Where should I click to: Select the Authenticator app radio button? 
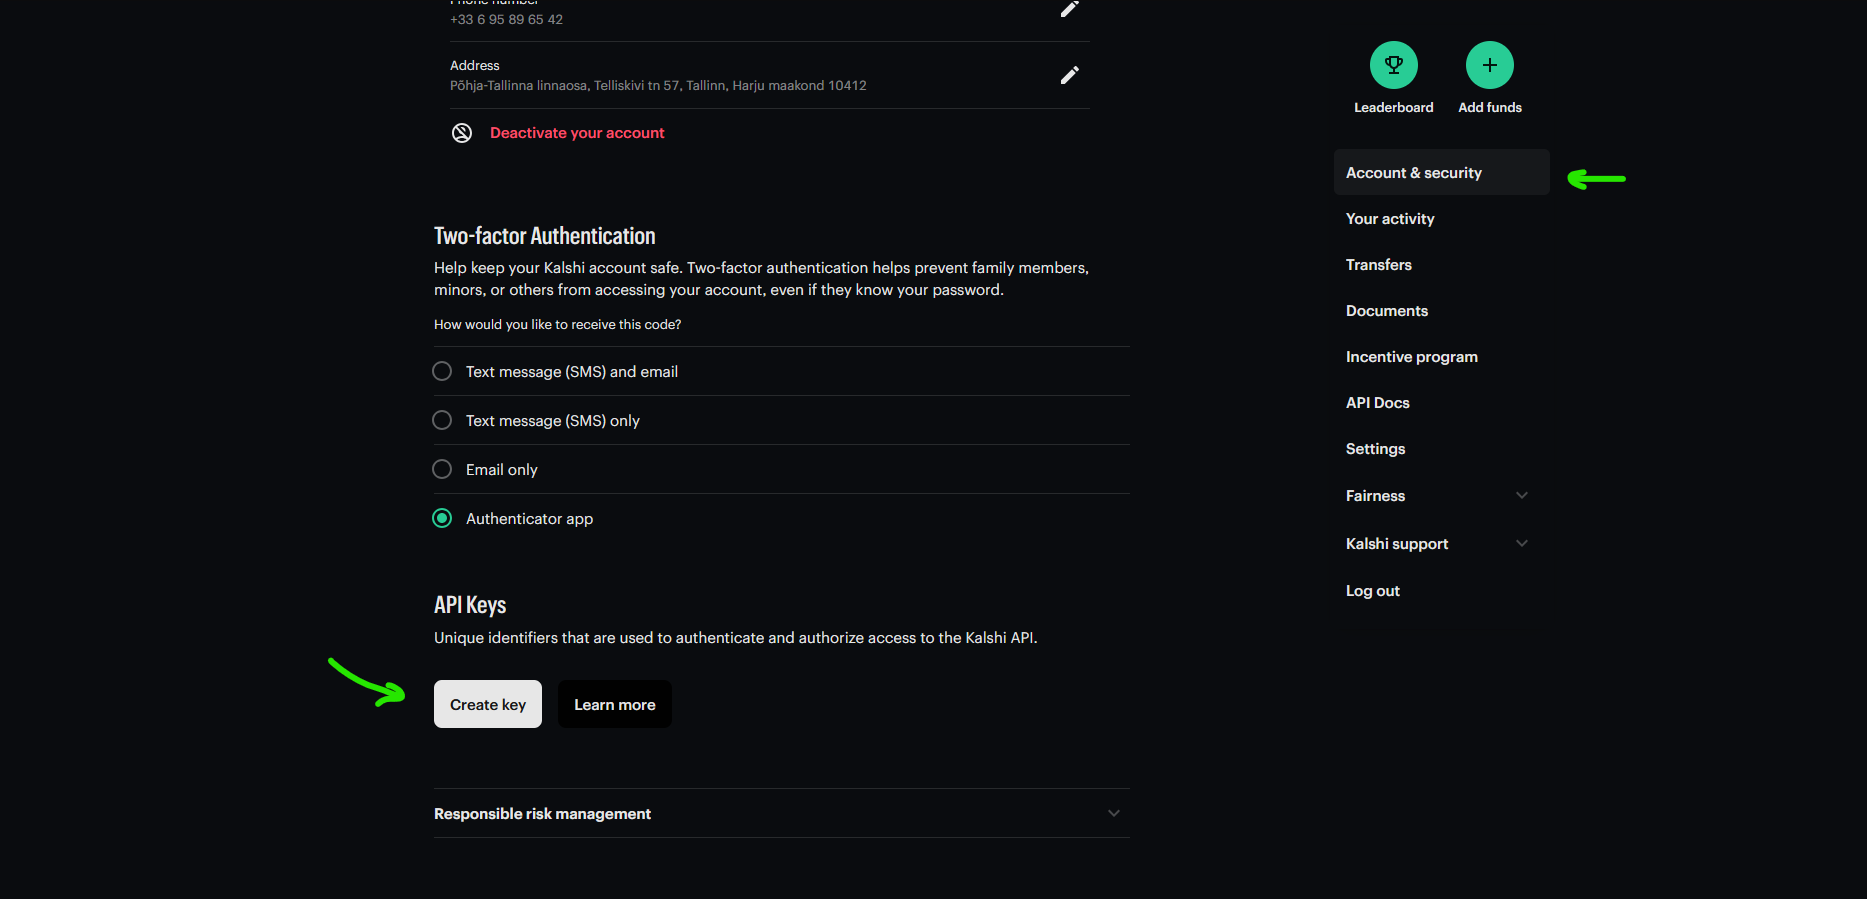[442, 518]
